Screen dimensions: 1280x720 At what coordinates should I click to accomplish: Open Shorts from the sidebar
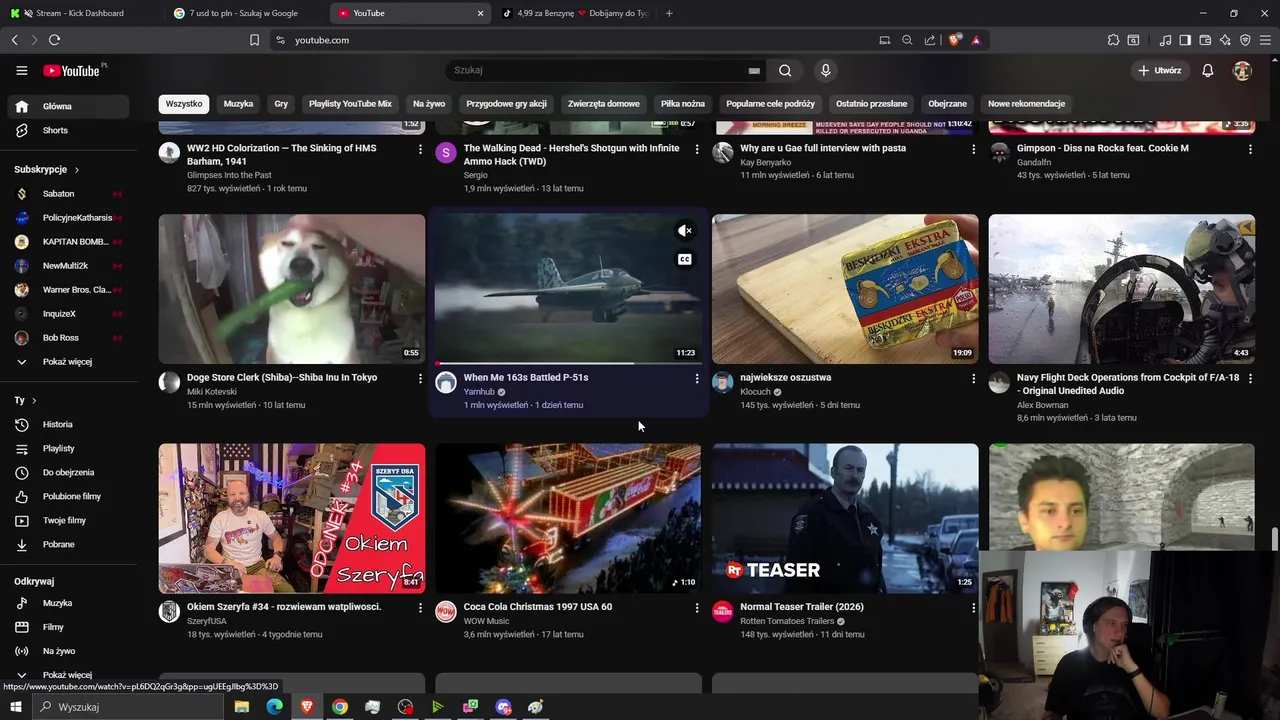pyautogui.click(x=68, y=130)
